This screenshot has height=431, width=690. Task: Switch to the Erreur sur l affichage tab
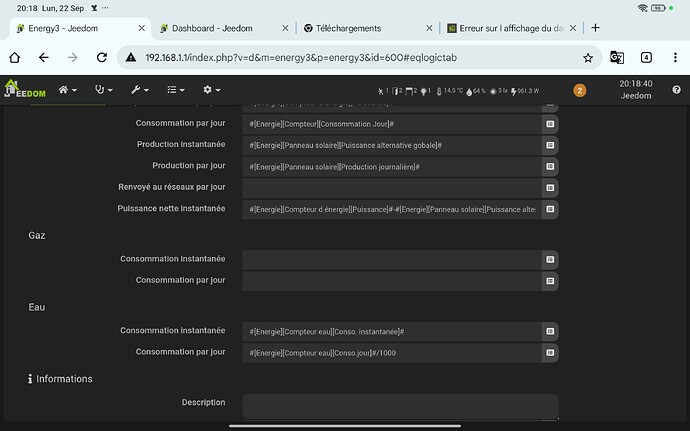click(512, 28)
